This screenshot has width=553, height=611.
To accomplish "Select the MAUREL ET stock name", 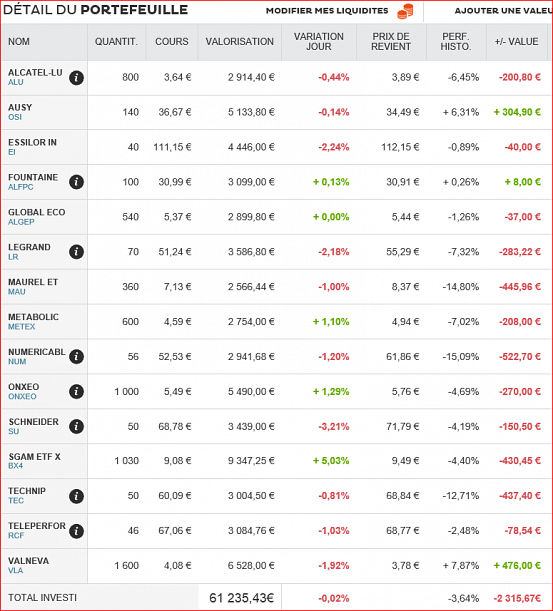I will [x=33, y=282].
